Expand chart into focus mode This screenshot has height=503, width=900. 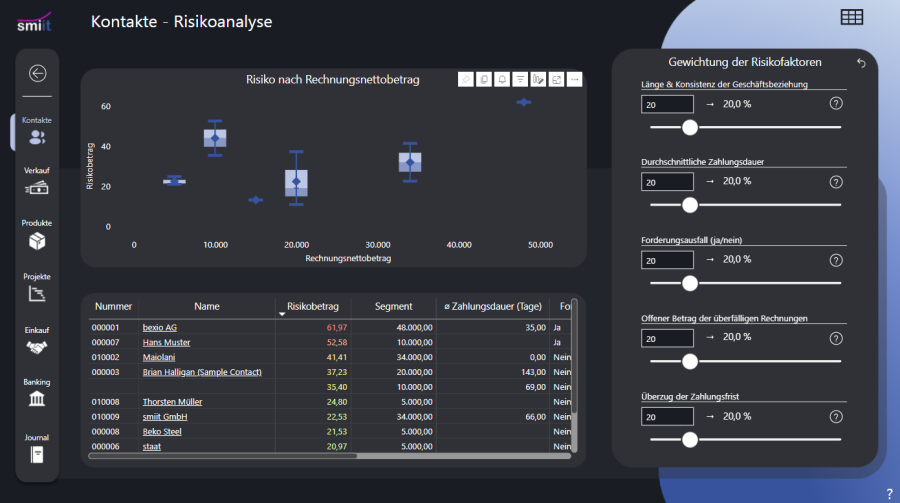point(556,80)
